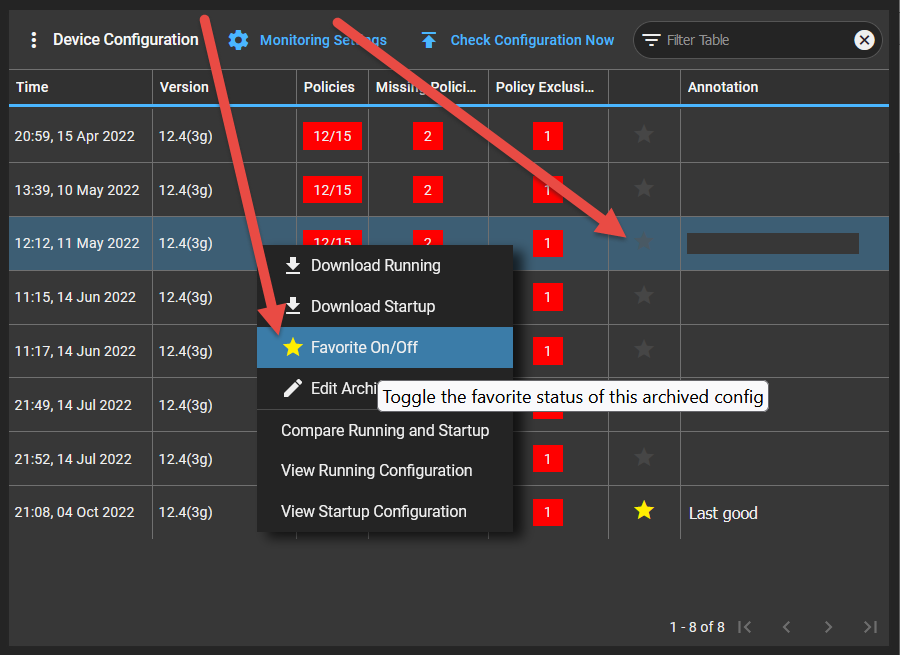Click the 12/15 red Policies badge on top row
The height and width of the screenshot is (655, 900).
[x=332, y=135]
